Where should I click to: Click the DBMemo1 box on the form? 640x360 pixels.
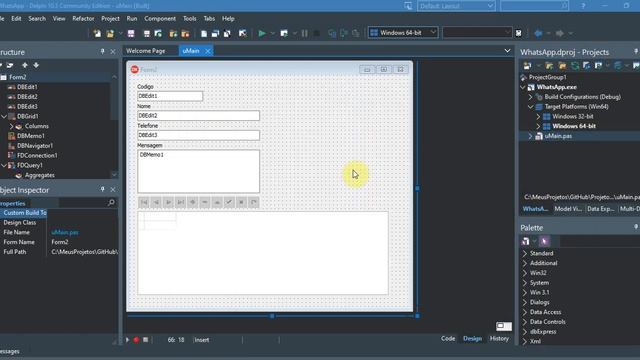pyautogui.click(x=198, y=171)
